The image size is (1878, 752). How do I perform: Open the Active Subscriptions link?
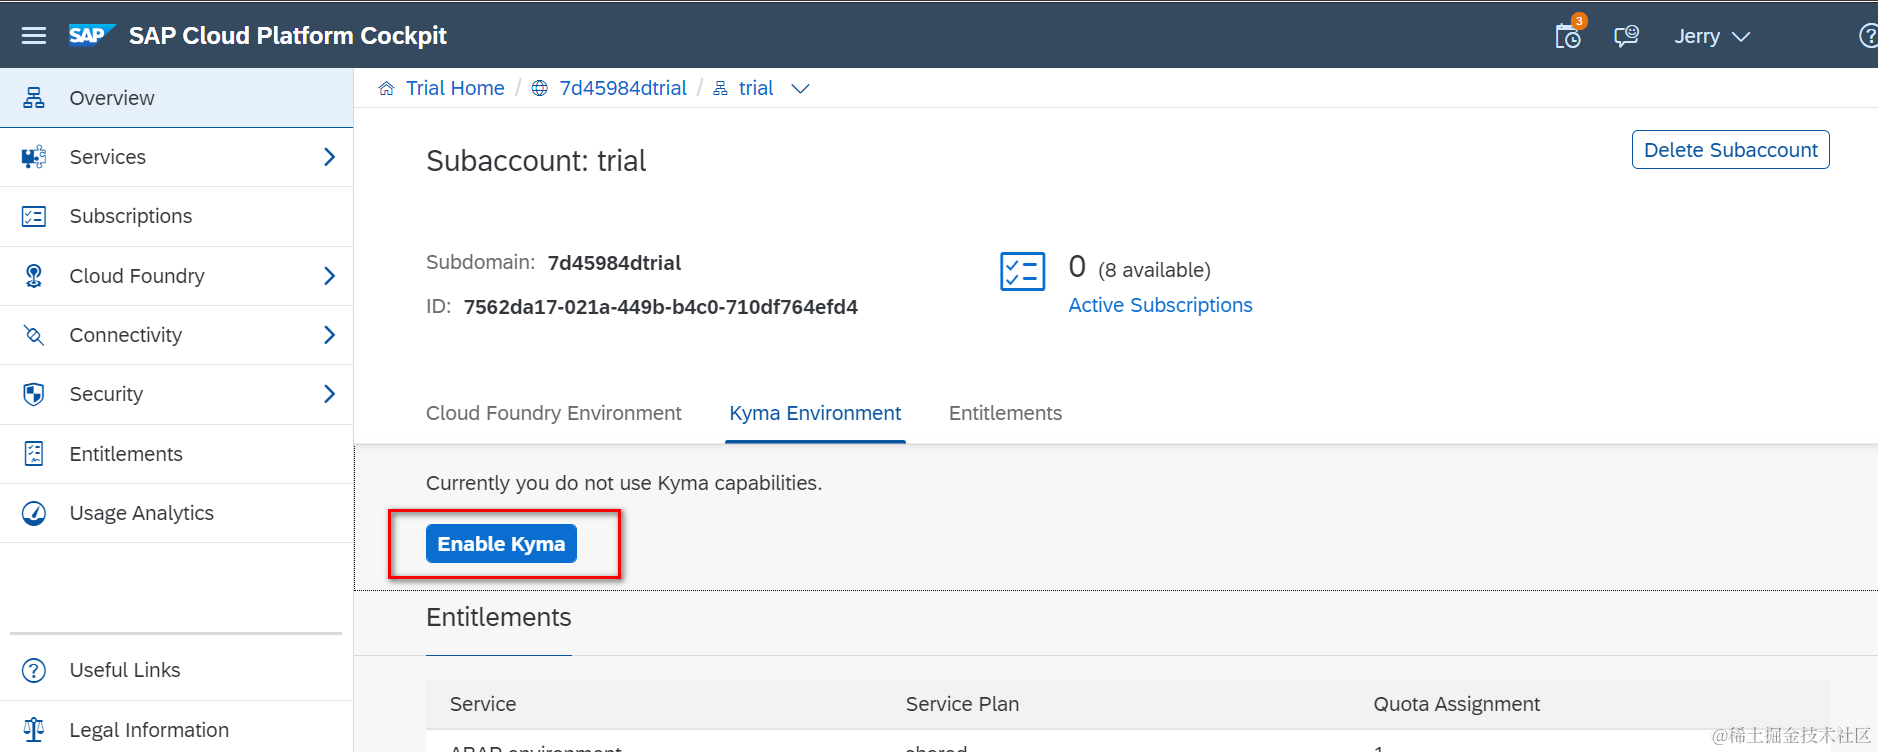tap(1160, 305)
